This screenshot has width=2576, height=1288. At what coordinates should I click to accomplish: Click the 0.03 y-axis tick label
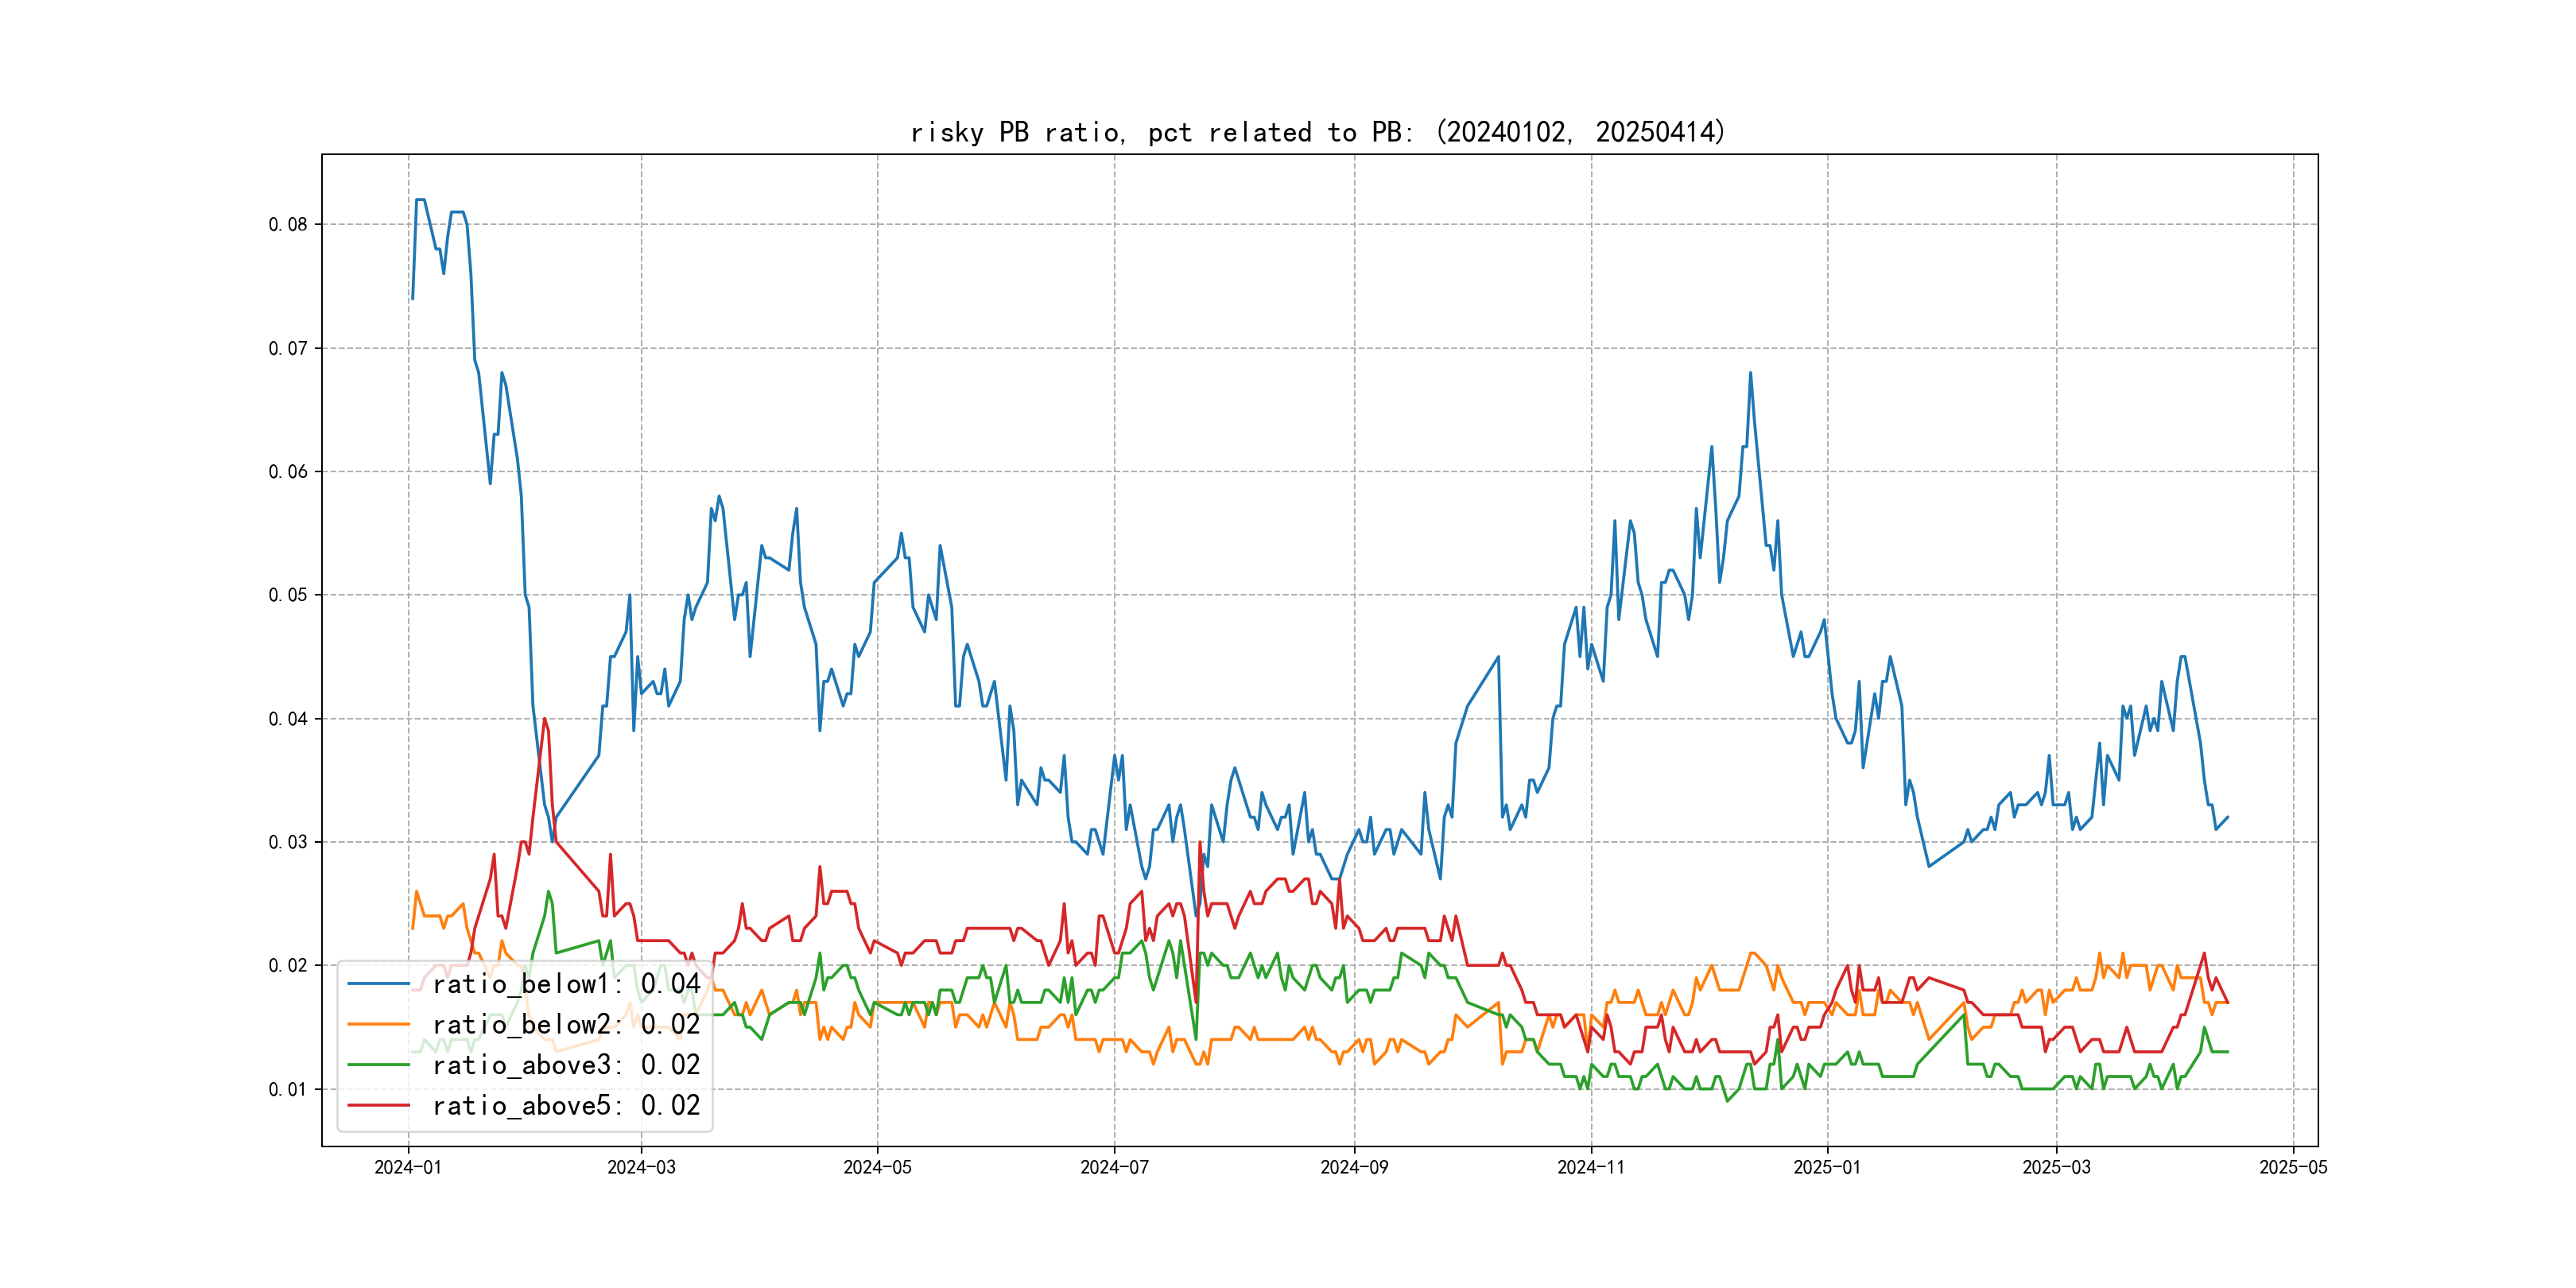pos(288,842)
